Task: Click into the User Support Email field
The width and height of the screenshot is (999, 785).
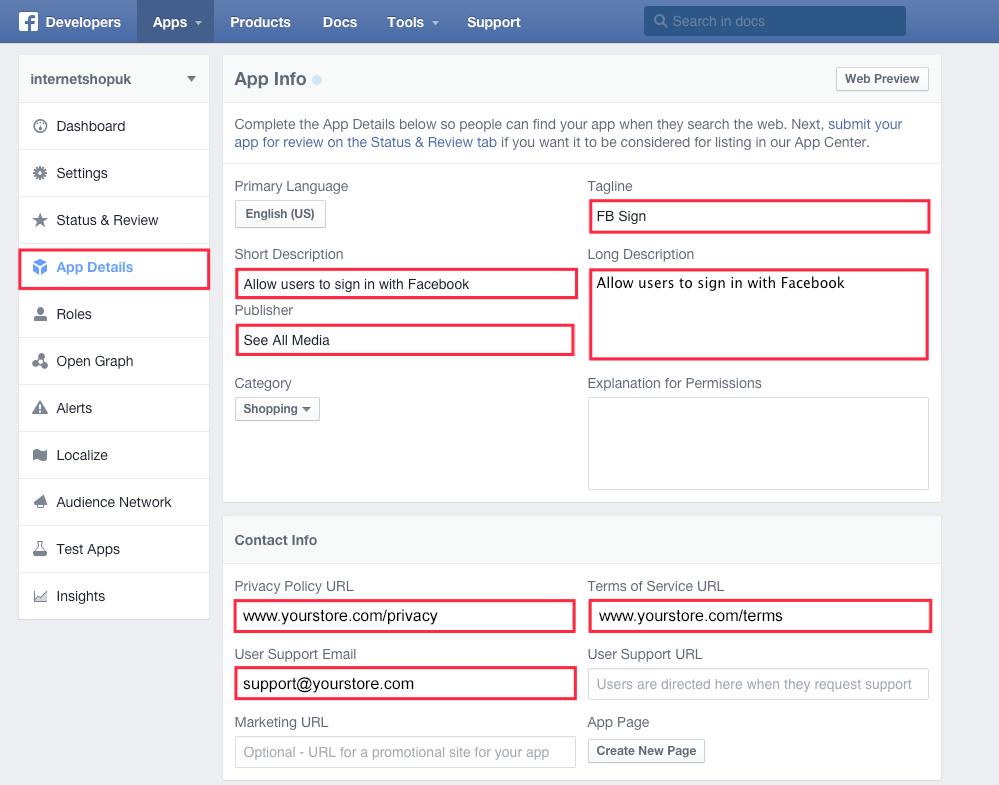Action: tap(405, 684)
